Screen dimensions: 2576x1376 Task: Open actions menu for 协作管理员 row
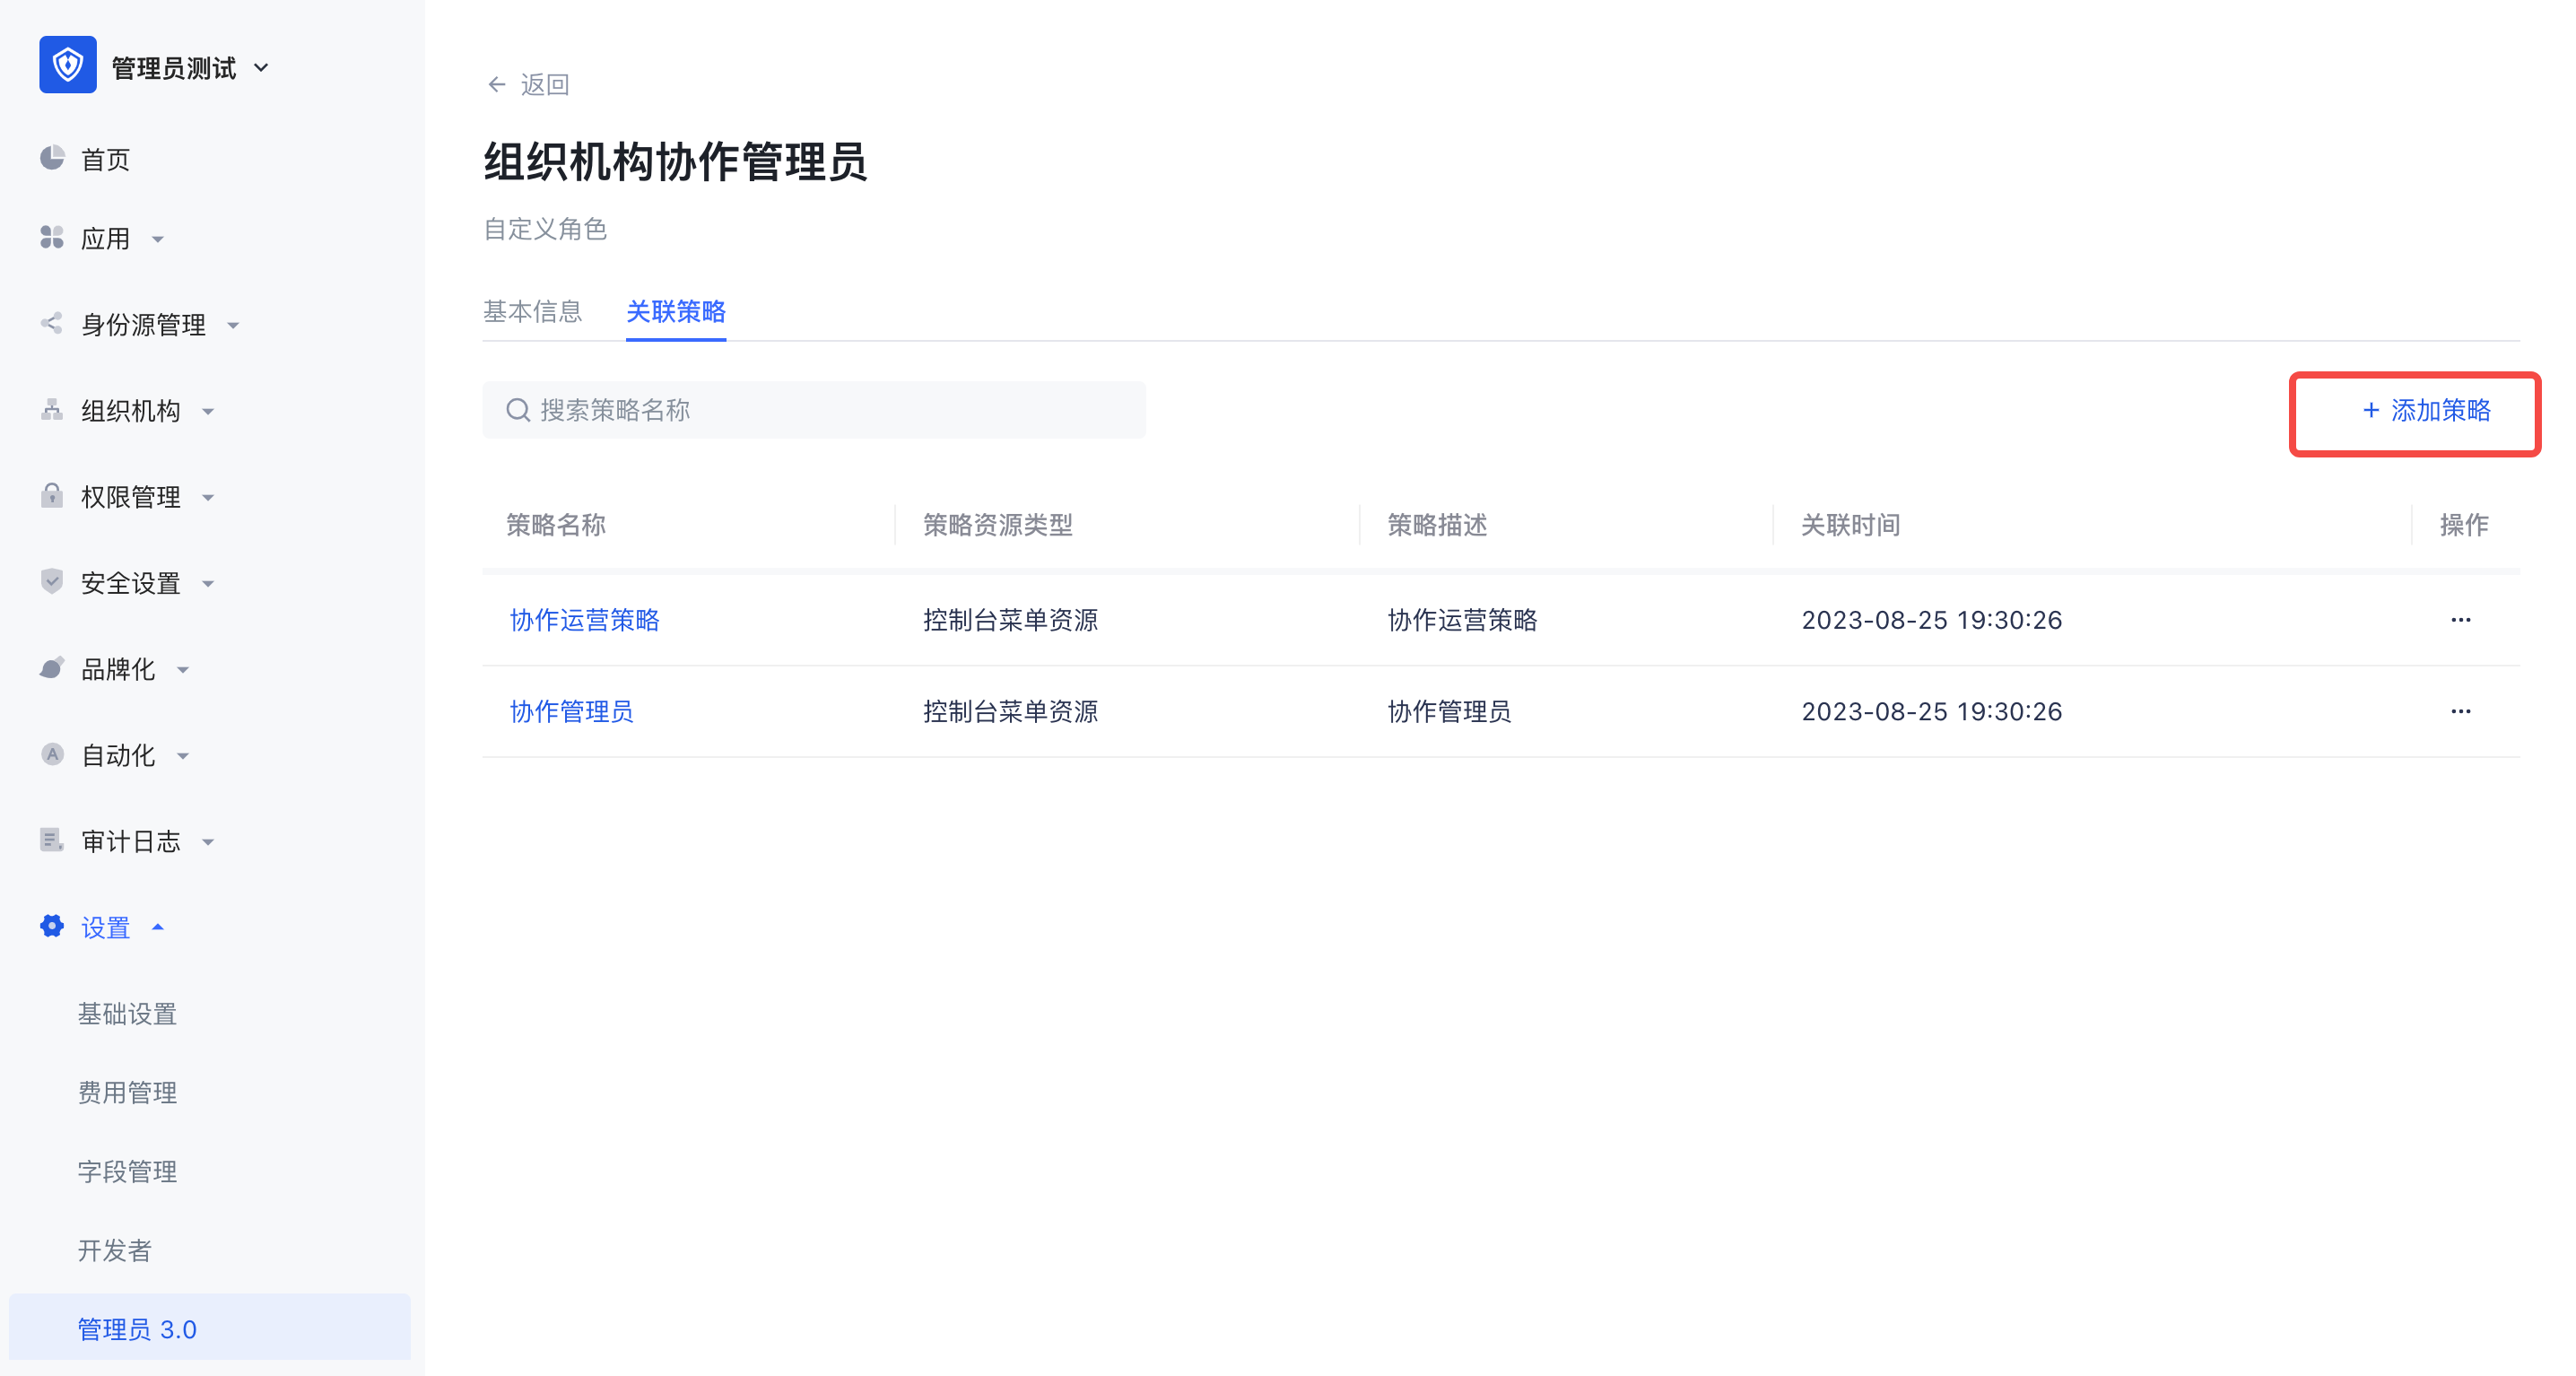[2461, 711]
